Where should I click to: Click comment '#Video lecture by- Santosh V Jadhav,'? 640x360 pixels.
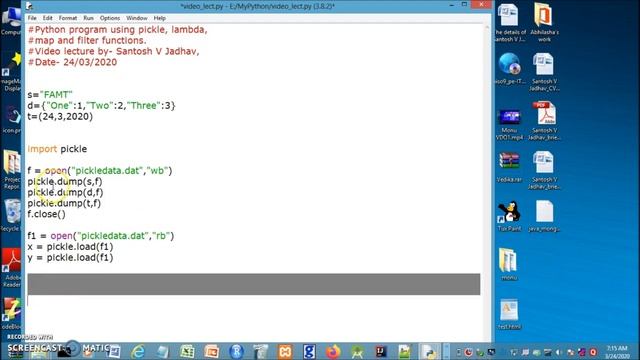coord(113,51)
